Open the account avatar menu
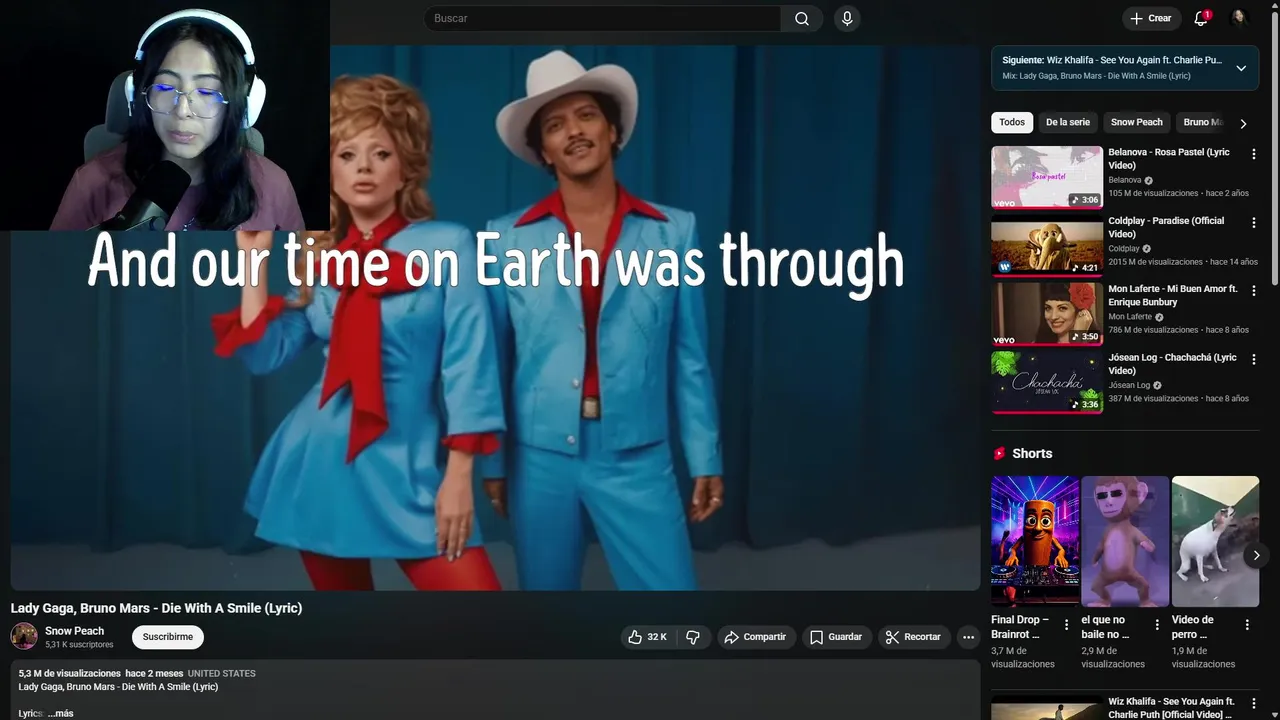This screenshot has width=1280, height=720. (x=1239, y=18)
